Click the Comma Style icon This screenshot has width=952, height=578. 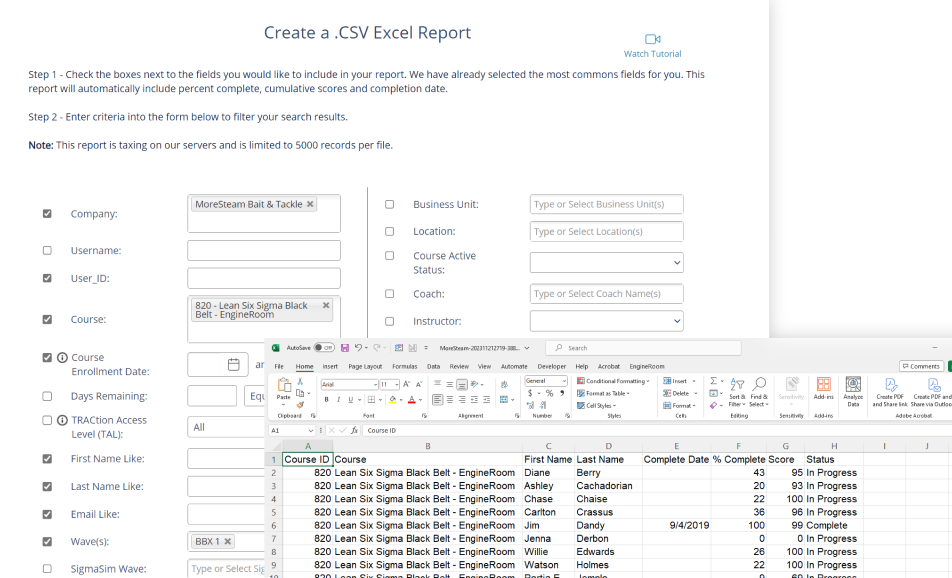pyautogui.click(x=562, y=393)
